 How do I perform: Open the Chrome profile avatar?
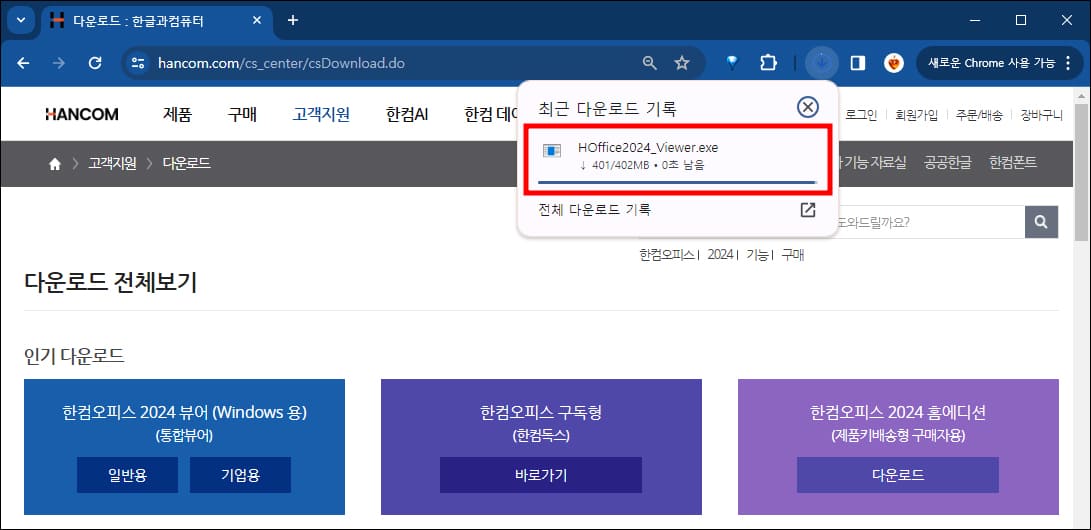click(893, 63)
